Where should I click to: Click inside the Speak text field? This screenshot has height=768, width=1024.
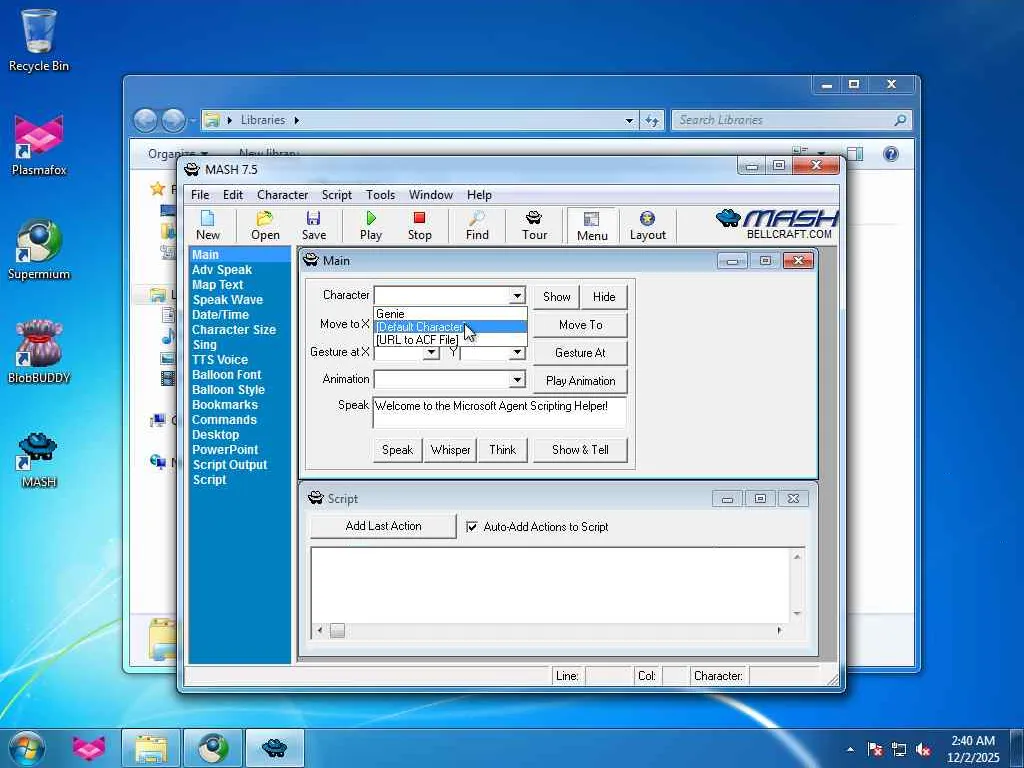pos(500,412)
